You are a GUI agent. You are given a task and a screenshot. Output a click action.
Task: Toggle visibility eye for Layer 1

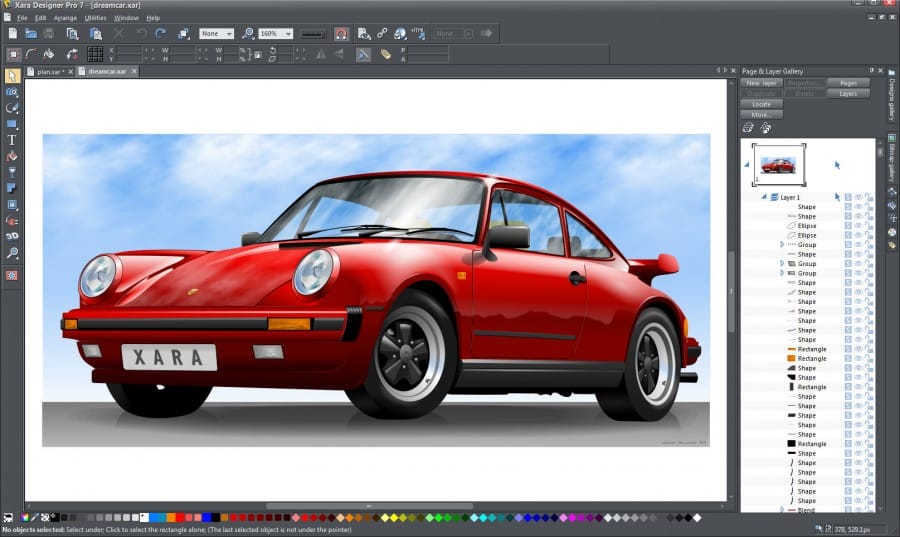tap(858, 198)
